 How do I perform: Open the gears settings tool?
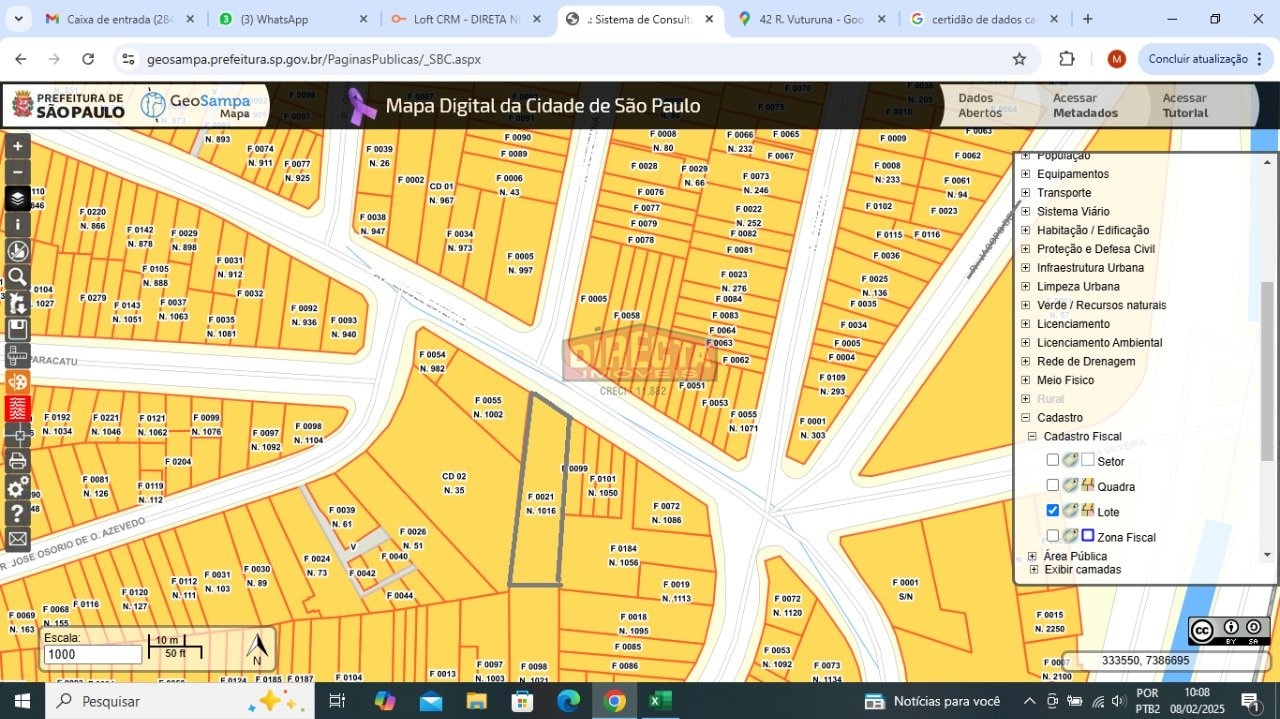(17, 487)
